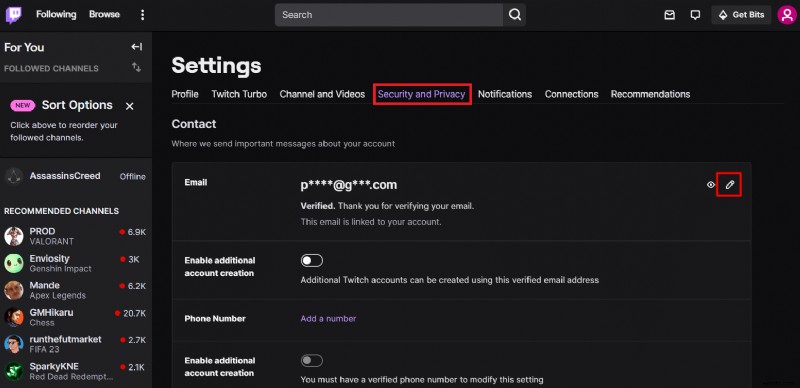Click the Offline status of AssassinsCreed
800x388 pixels.
(133, 177)
